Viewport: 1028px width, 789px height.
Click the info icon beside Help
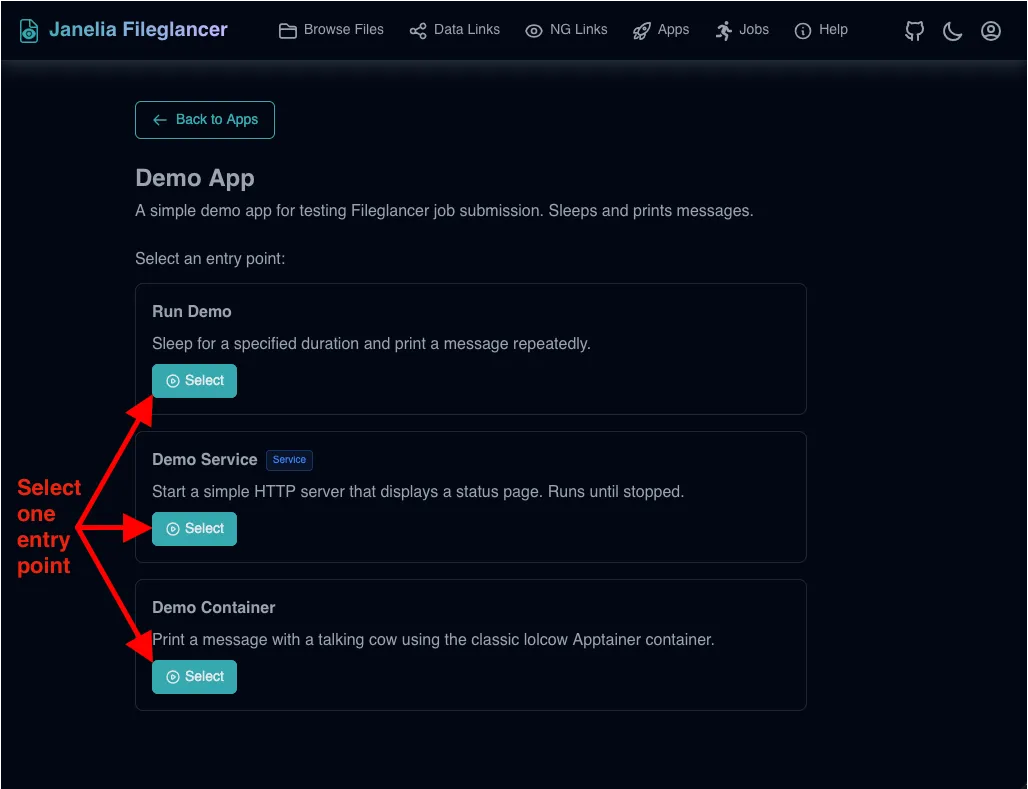(803, 31)
